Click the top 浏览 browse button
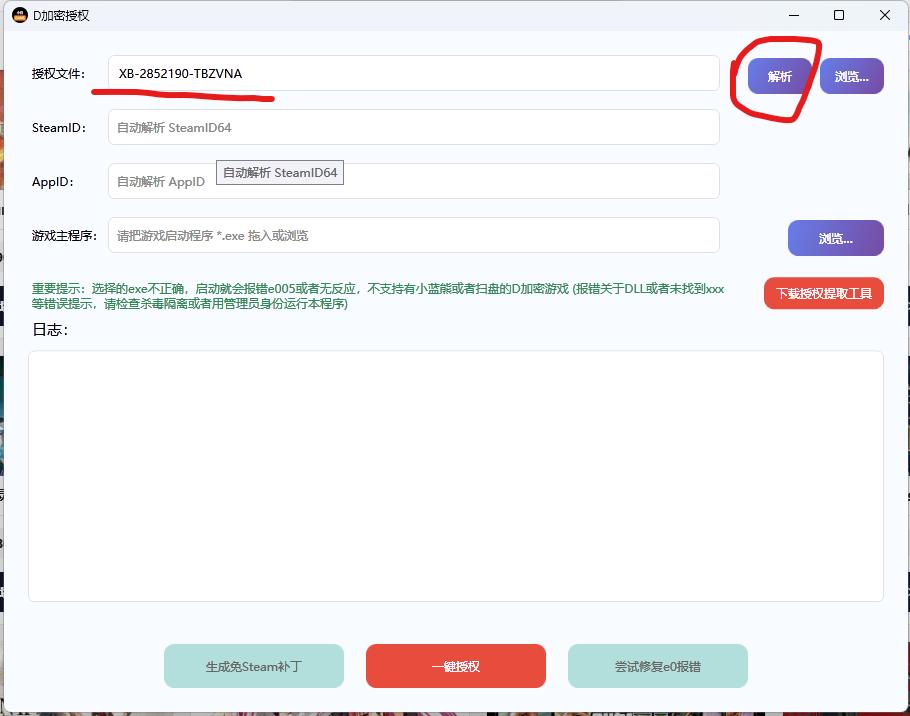910x716 pixels. click(851, 76)
